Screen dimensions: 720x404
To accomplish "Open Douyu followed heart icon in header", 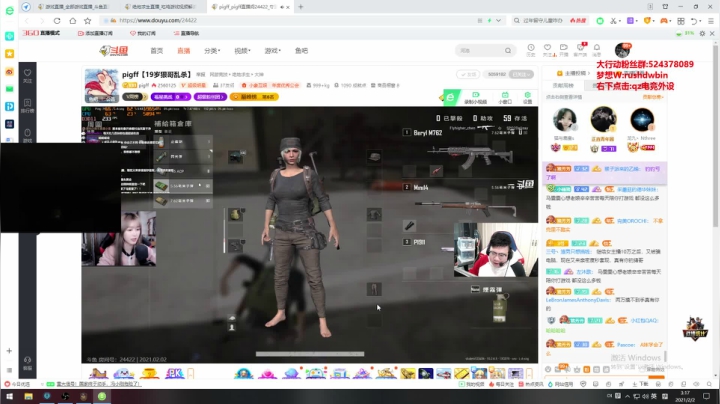I will (547, 48).
